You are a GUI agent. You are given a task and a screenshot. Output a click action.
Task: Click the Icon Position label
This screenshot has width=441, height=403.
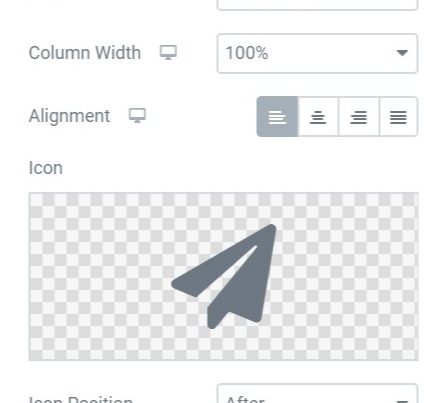coord(81,399)
